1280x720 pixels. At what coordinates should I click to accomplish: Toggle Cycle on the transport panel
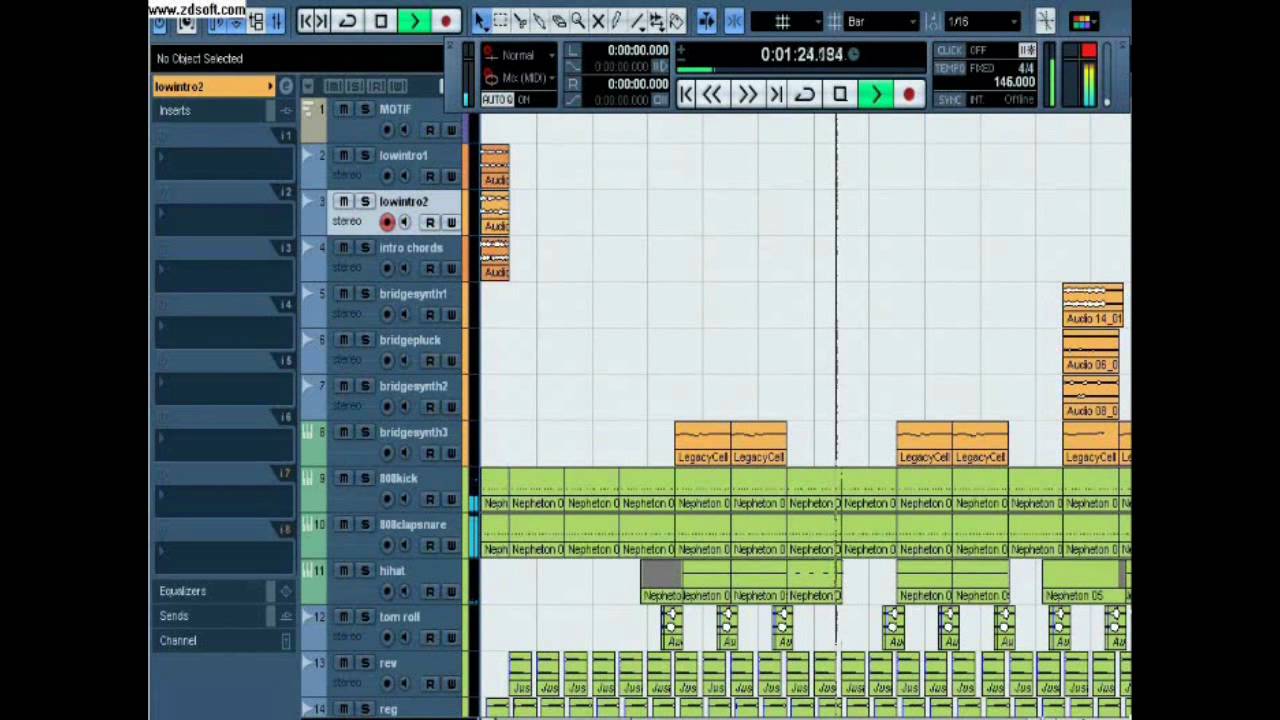click(805, 95)
